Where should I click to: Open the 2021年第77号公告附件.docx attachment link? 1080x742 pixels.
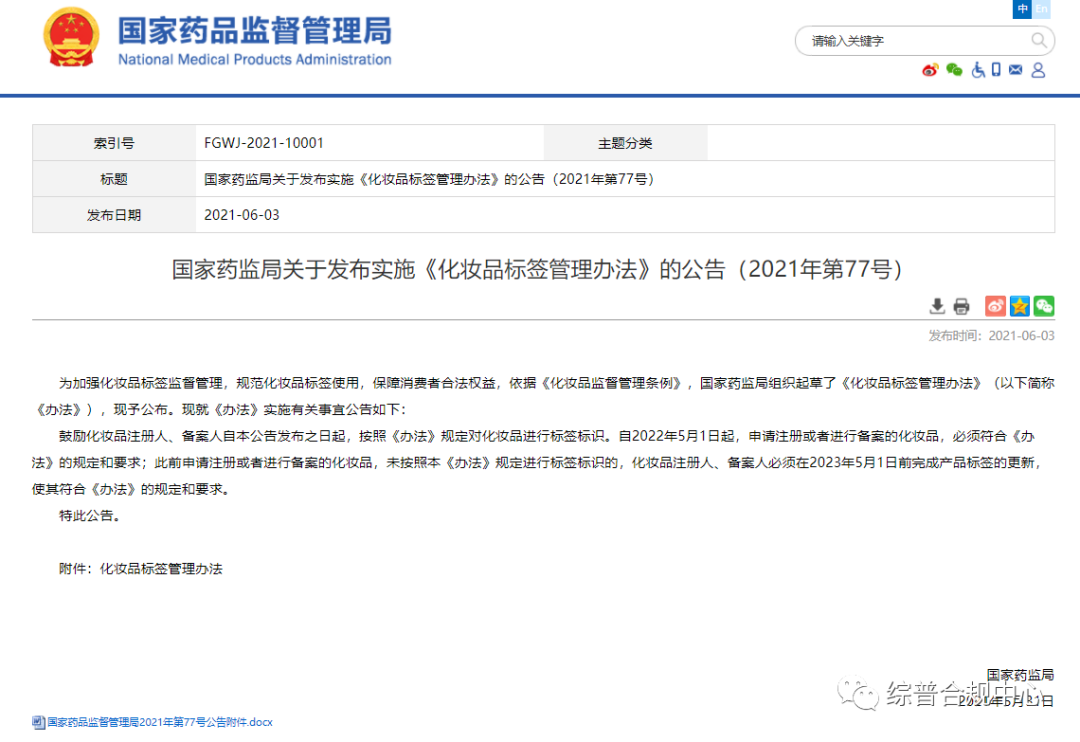pyautogui.click(x=159, y=722)
